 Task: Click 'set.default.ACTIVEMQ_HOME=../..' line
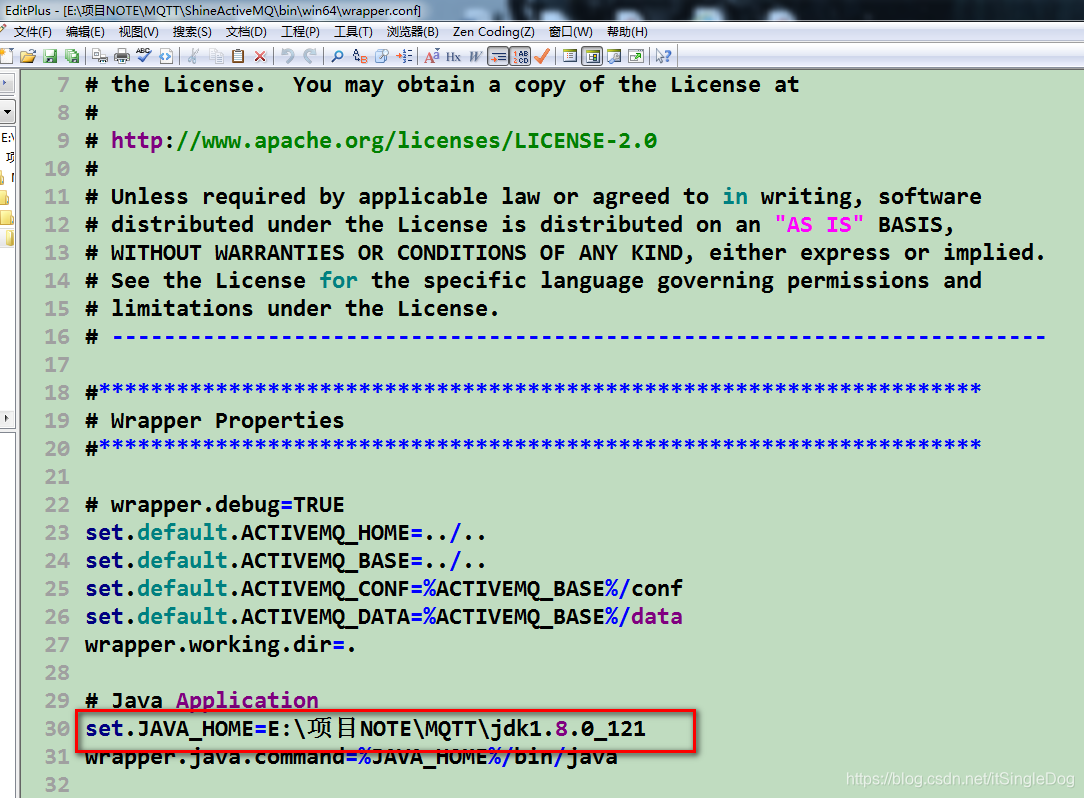coord(286,532)
